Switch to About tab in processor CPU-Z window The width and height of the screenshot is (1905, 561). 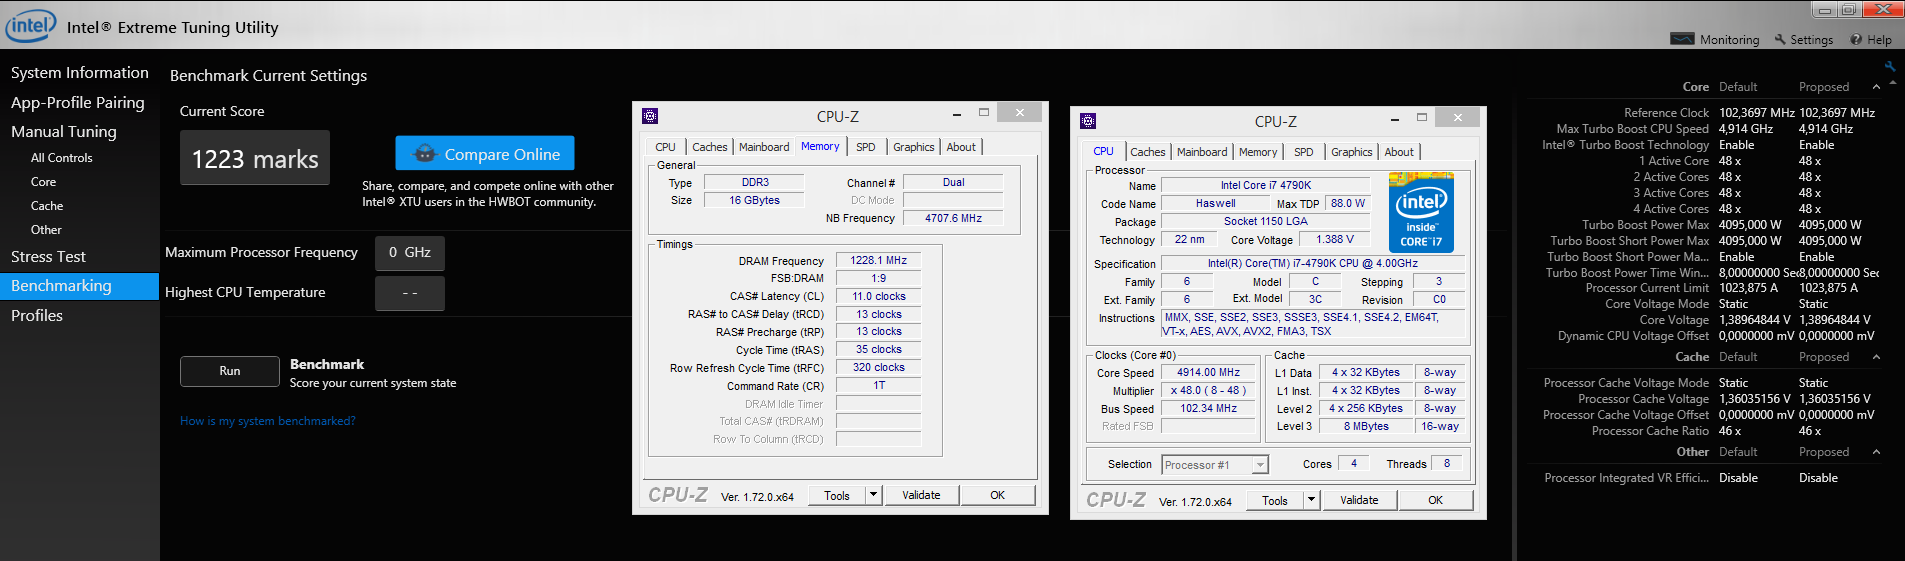pos(1399,152)
